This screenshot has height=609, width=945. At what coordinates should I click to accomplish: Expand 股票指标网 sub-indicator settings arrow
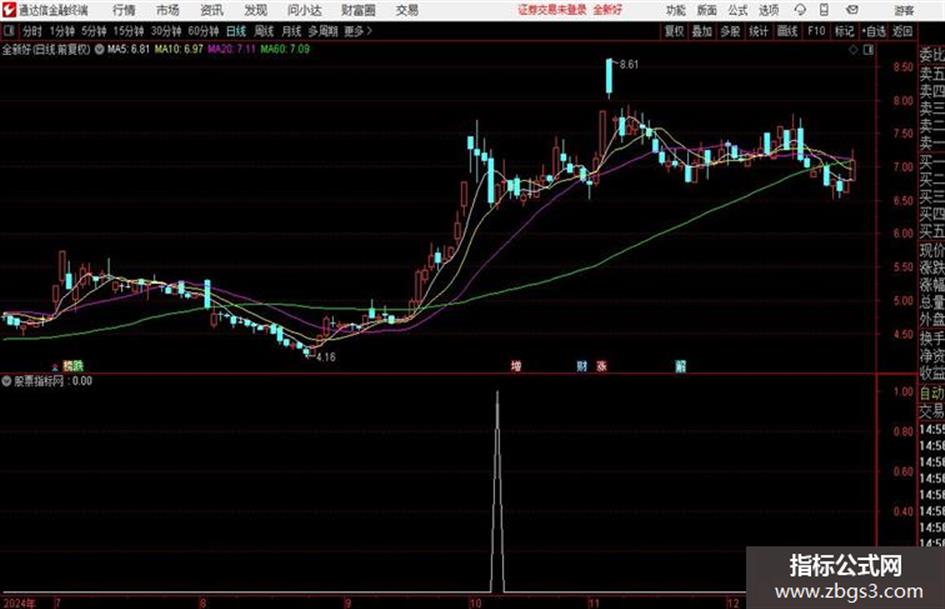point(7,380)
